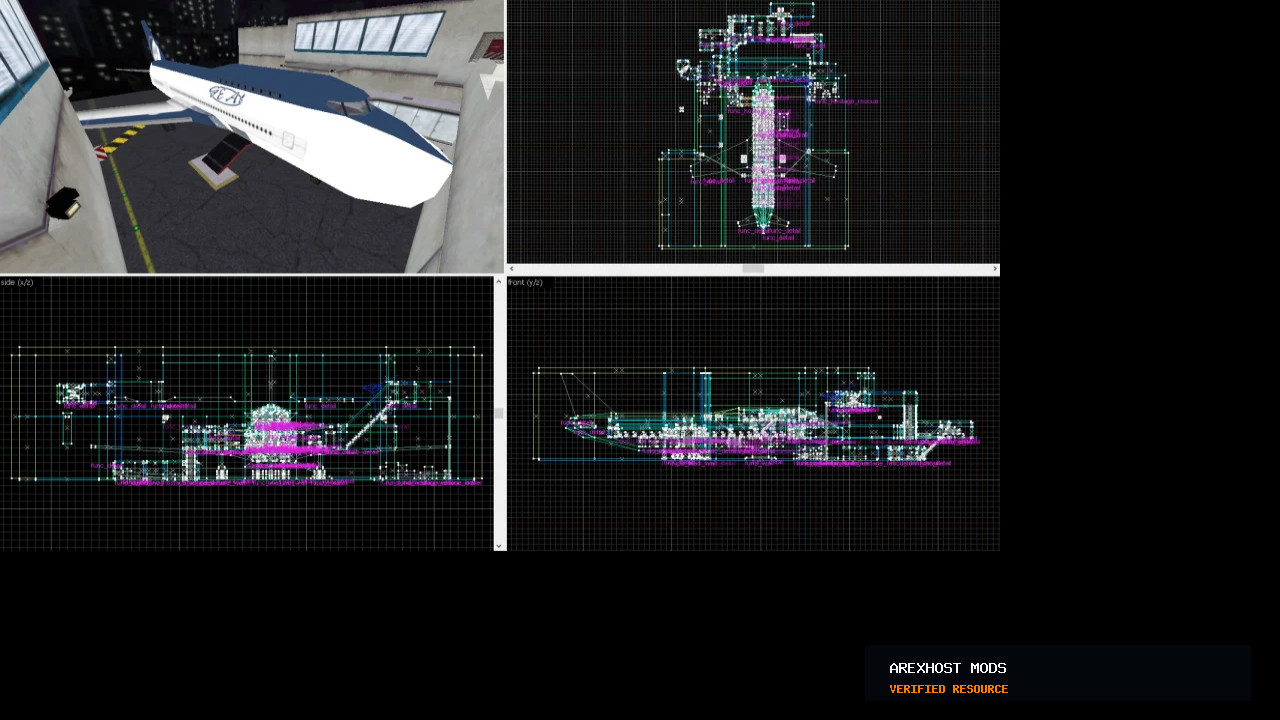Screen dimensions: 1280x720
Task: Click the vertical scrollbar thumb beside the side view
Action: pos(499,413)
